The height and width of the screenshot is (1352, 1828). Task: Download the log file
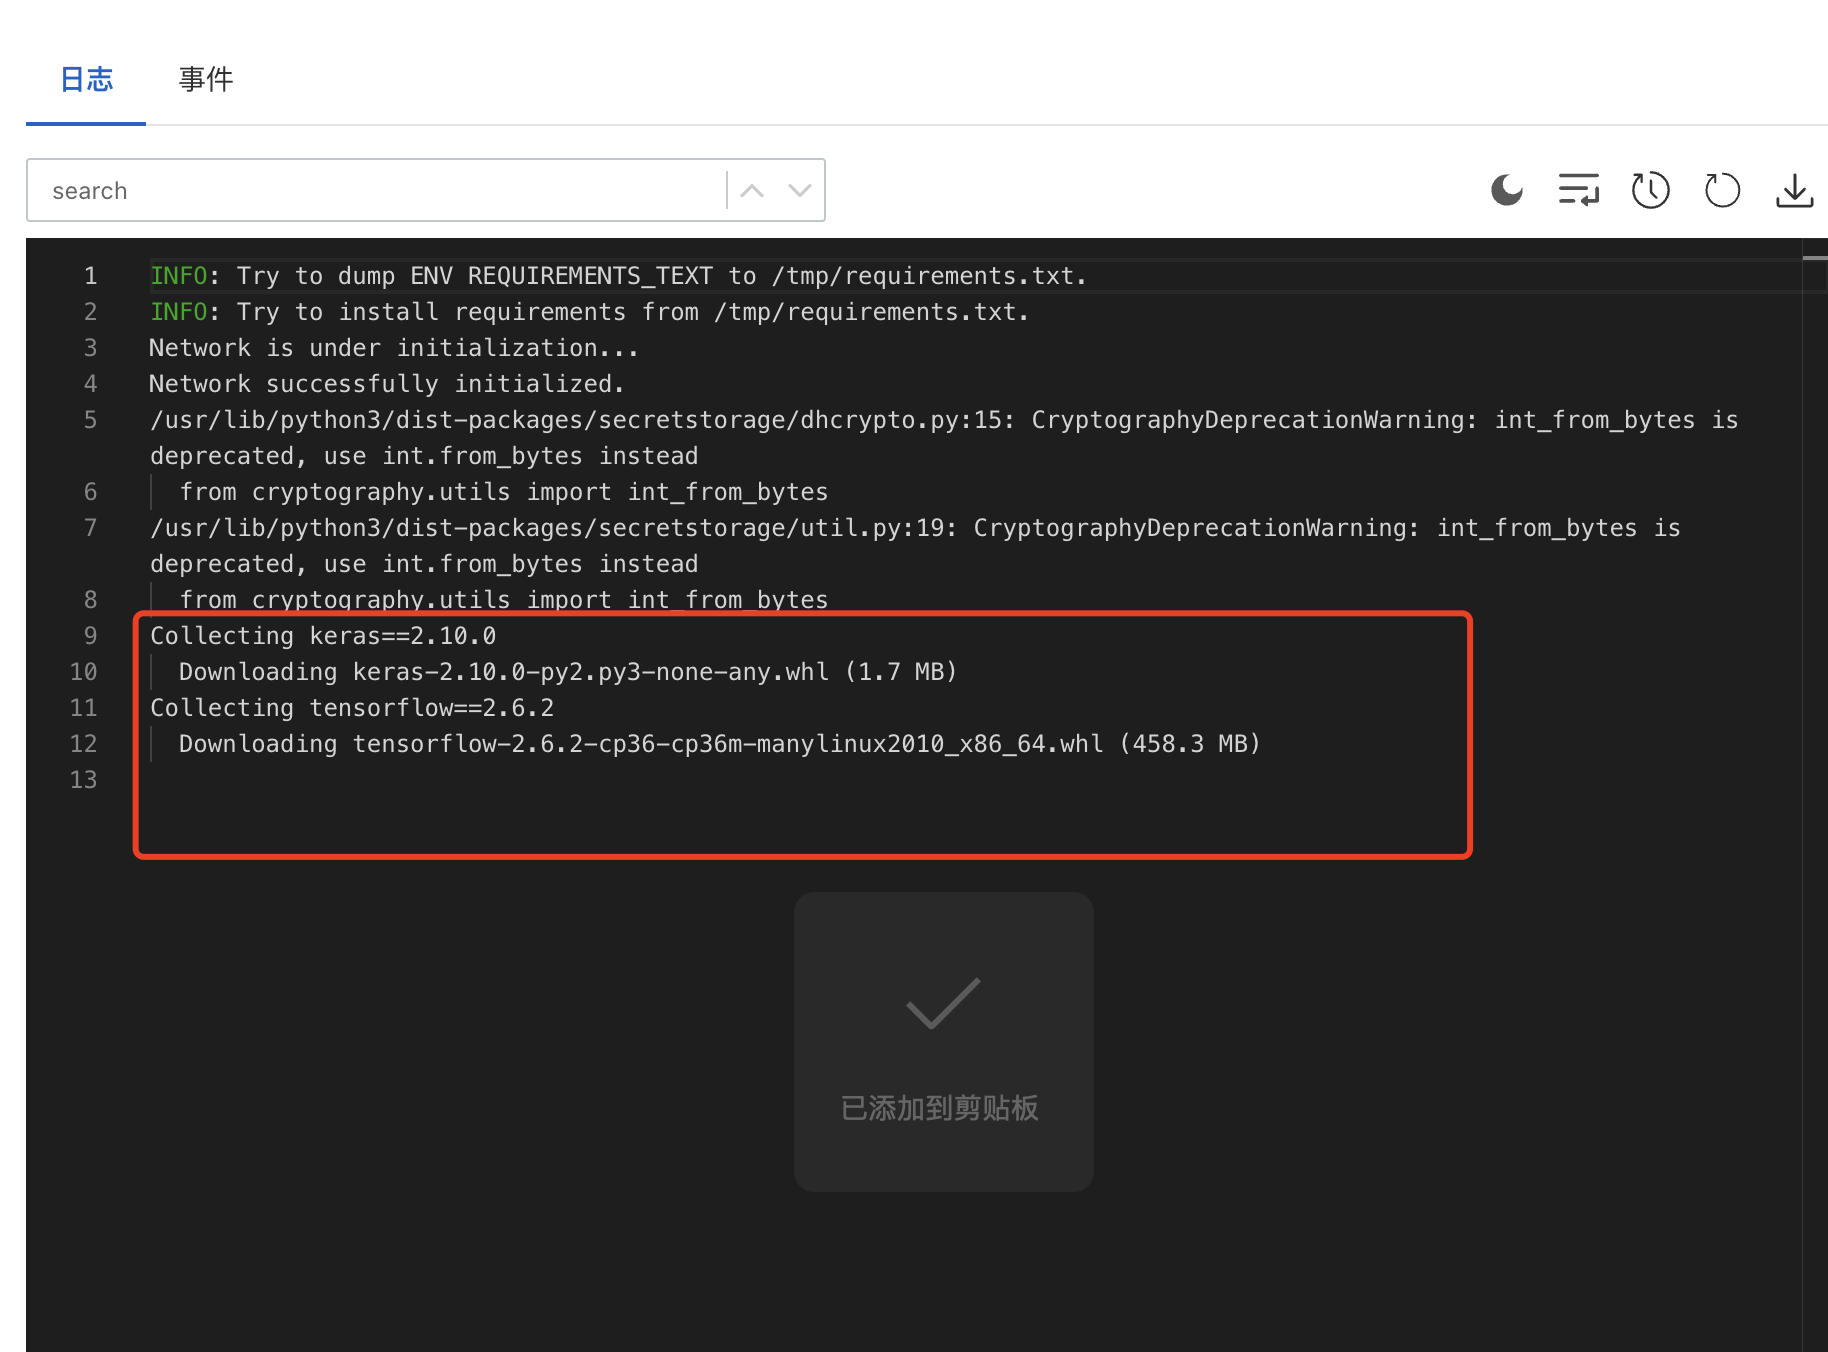coord(1795,190)
